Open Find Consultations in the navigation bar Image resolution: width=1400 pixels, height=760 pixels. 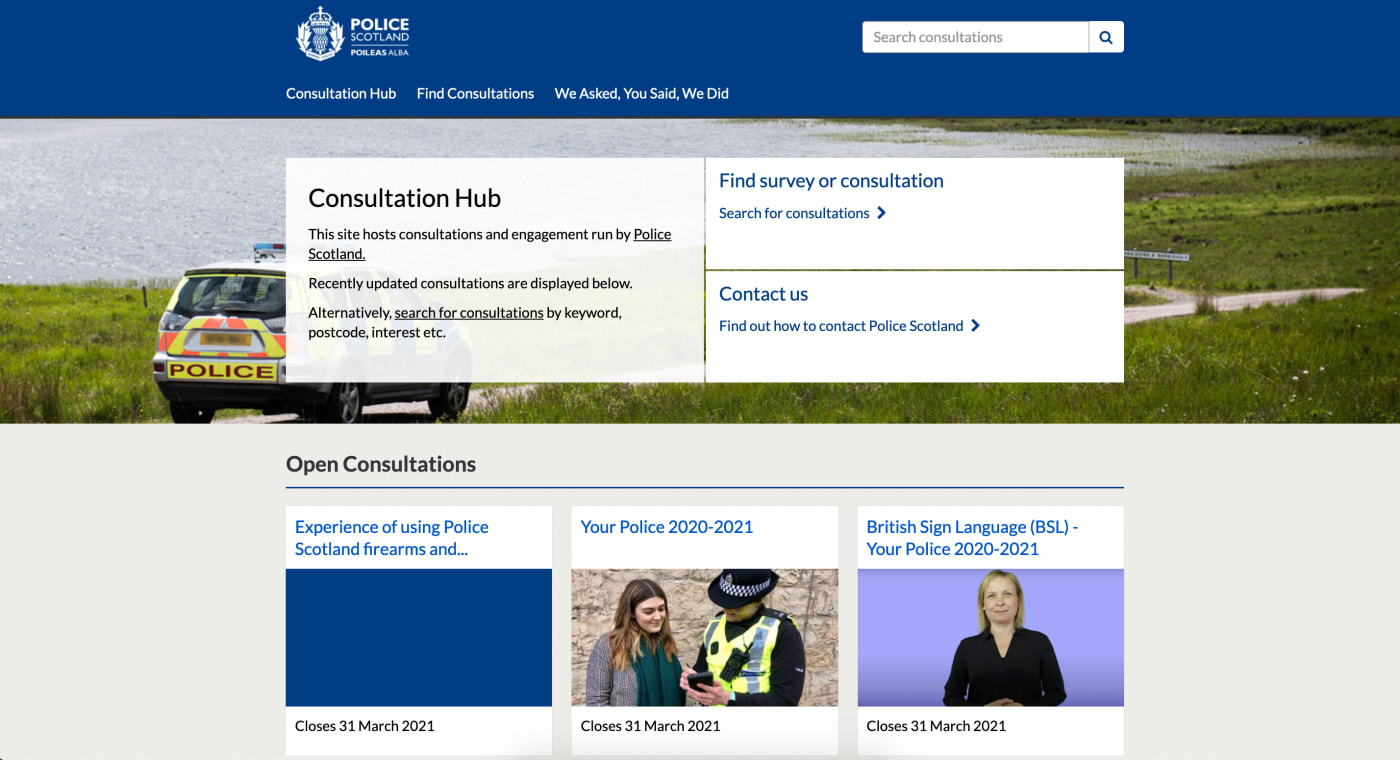pyautogui.click(x=475, y=93)
